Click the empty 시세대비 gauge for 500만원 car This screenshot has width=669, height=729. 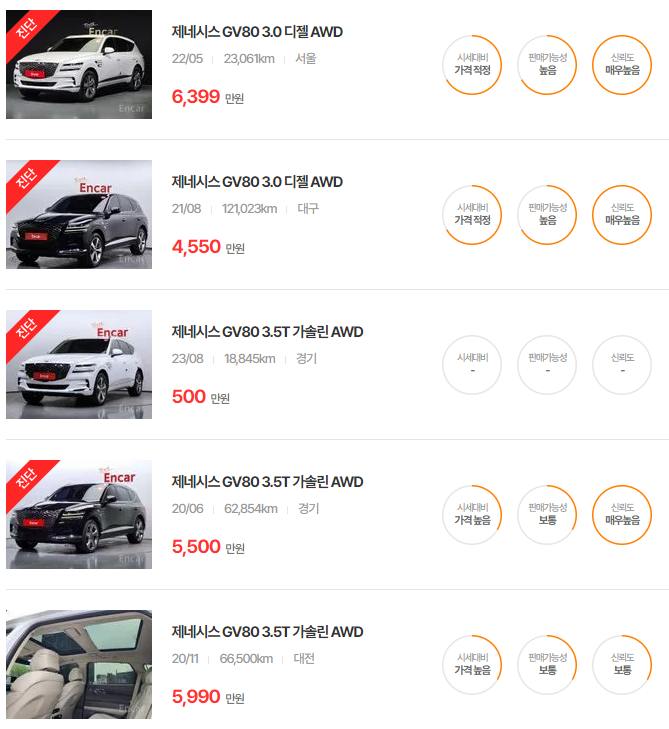(x=472, y=365)
